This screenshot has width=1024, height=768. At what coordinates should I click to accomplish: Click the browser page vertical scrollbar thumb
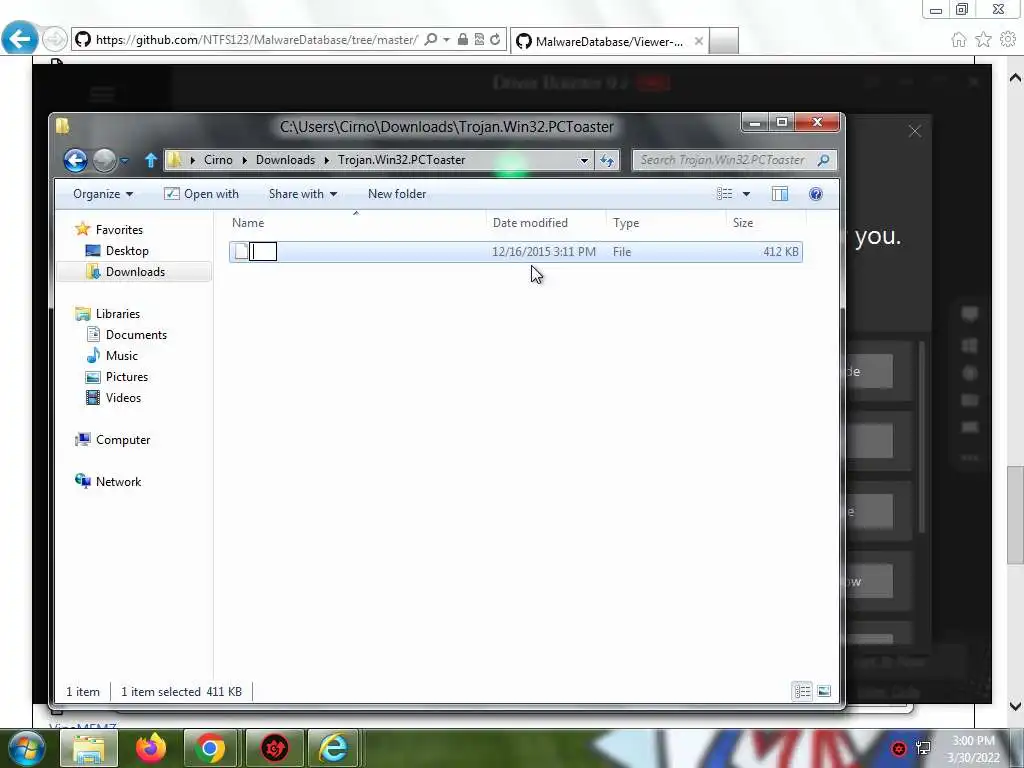click(1015, 515)
